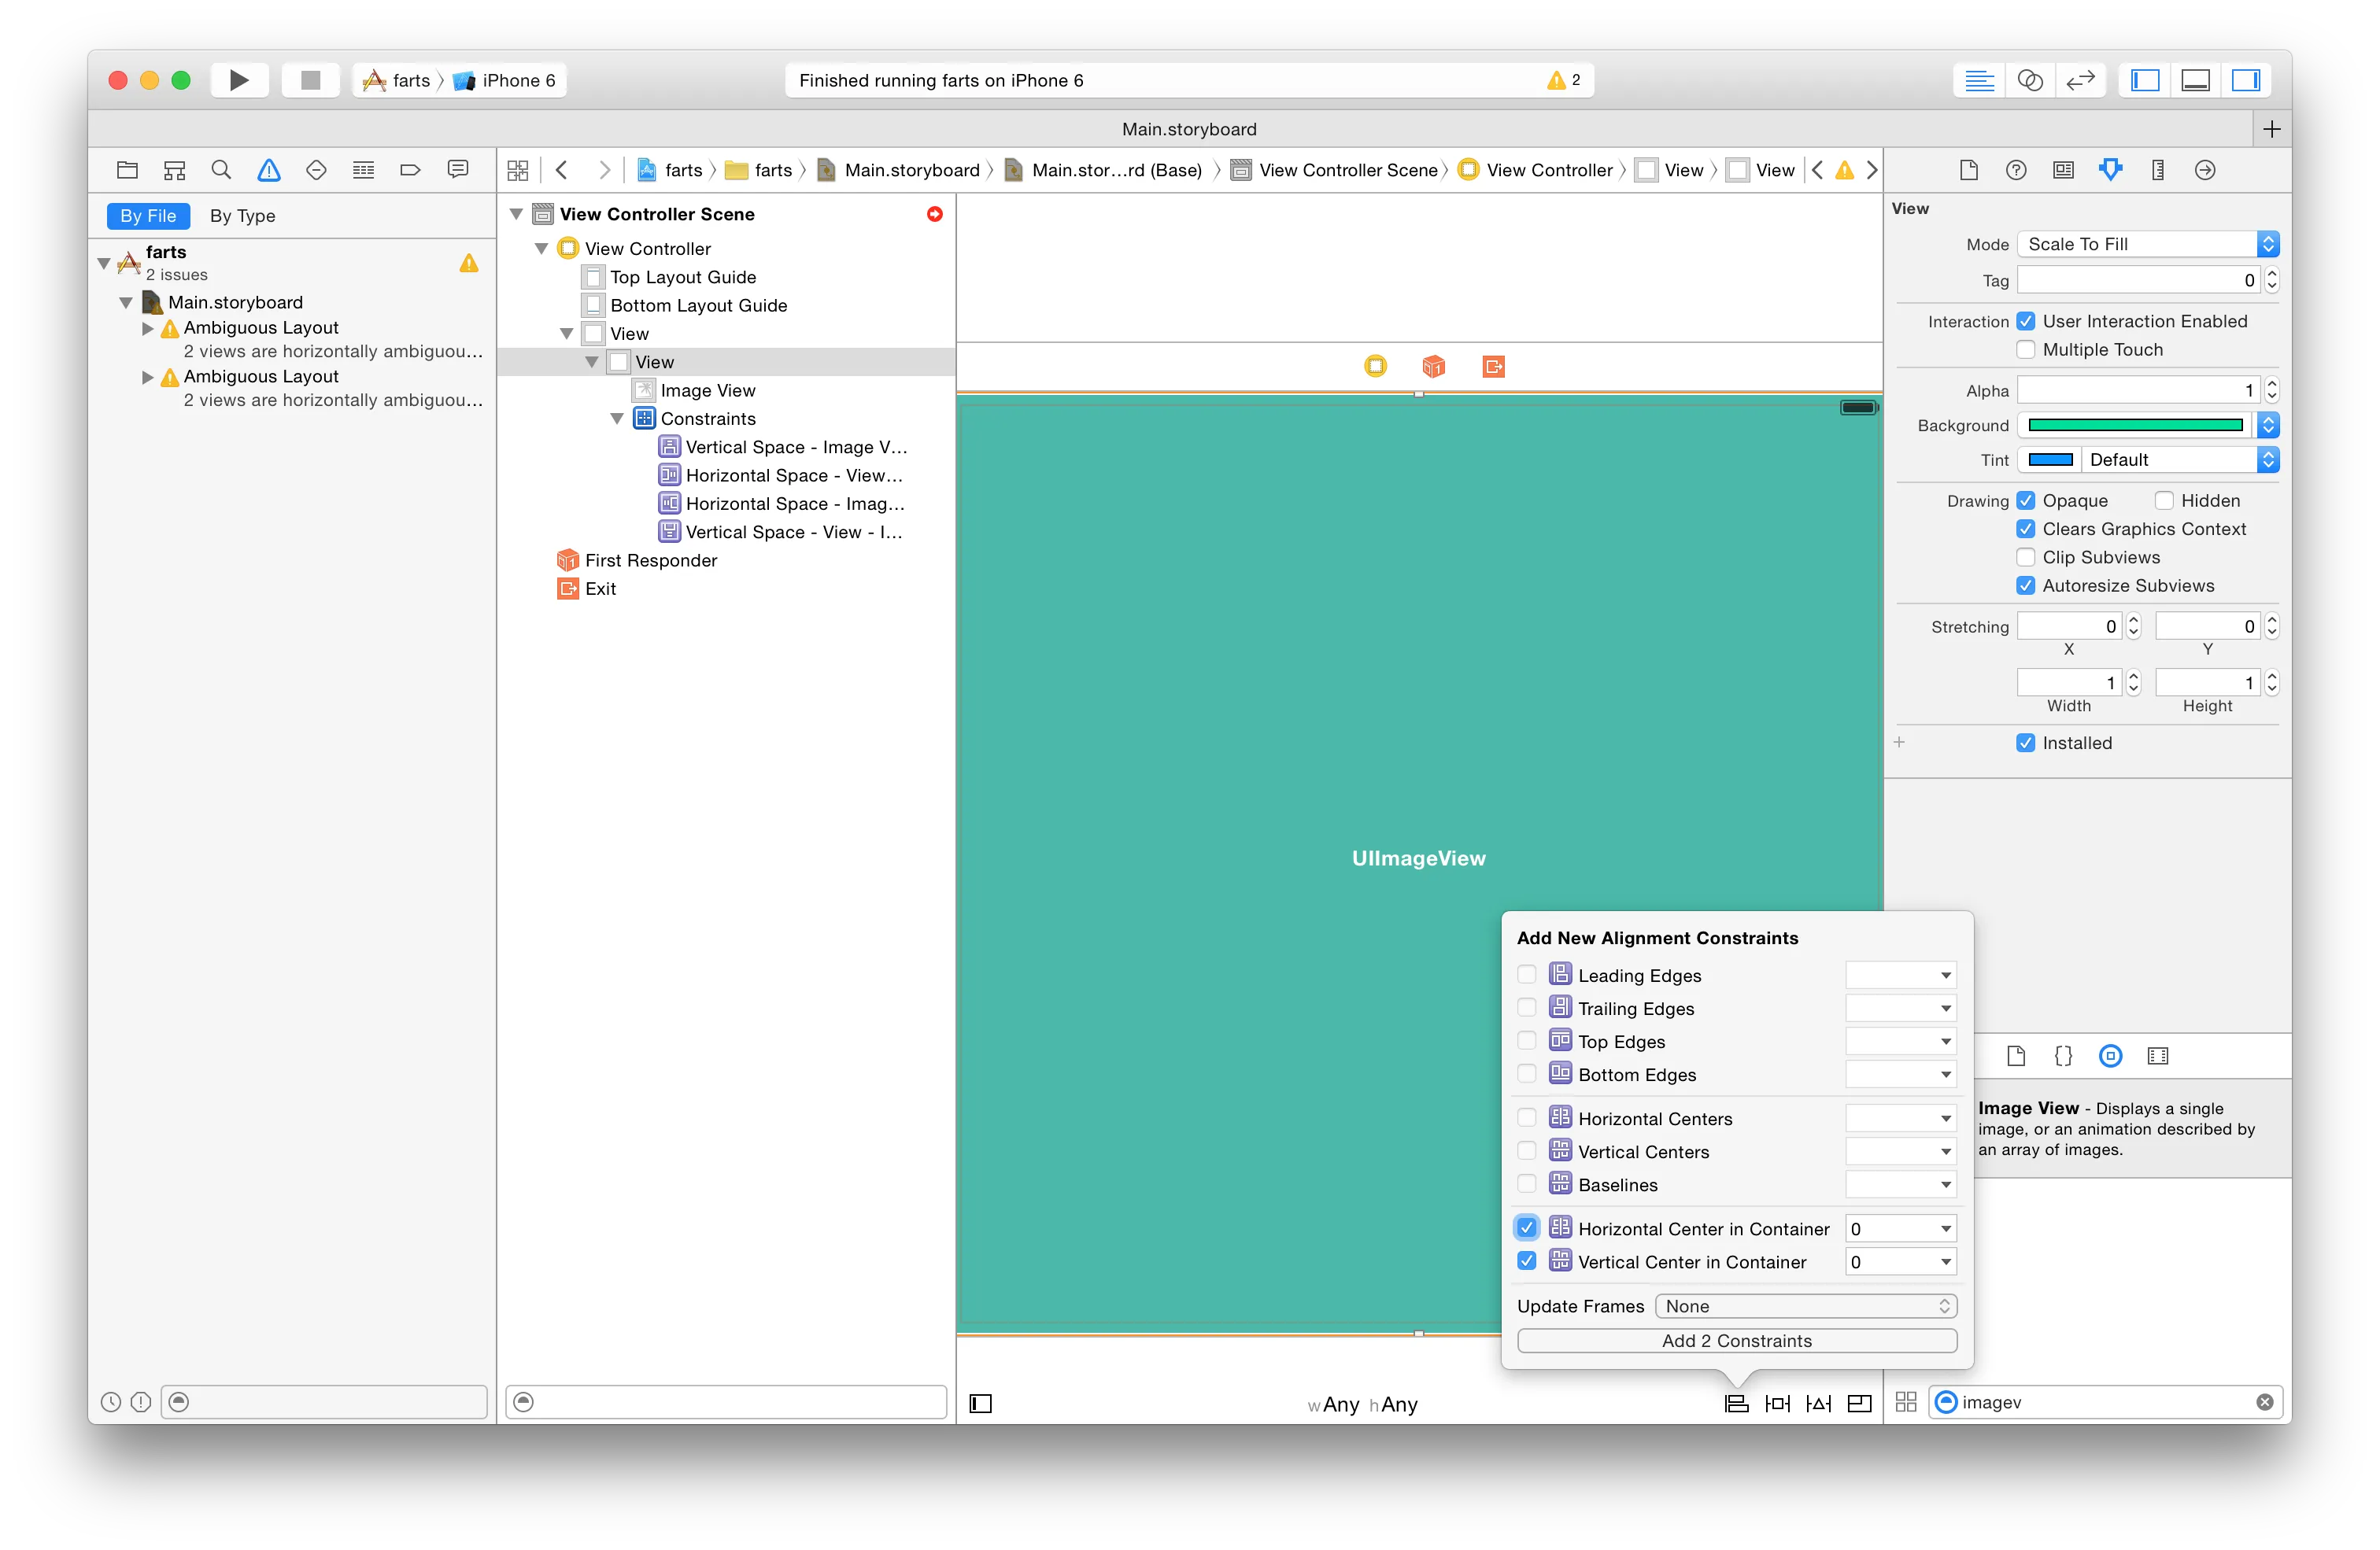
Task: Click Add 2 Constraints button
Action: [1737, 1340]
